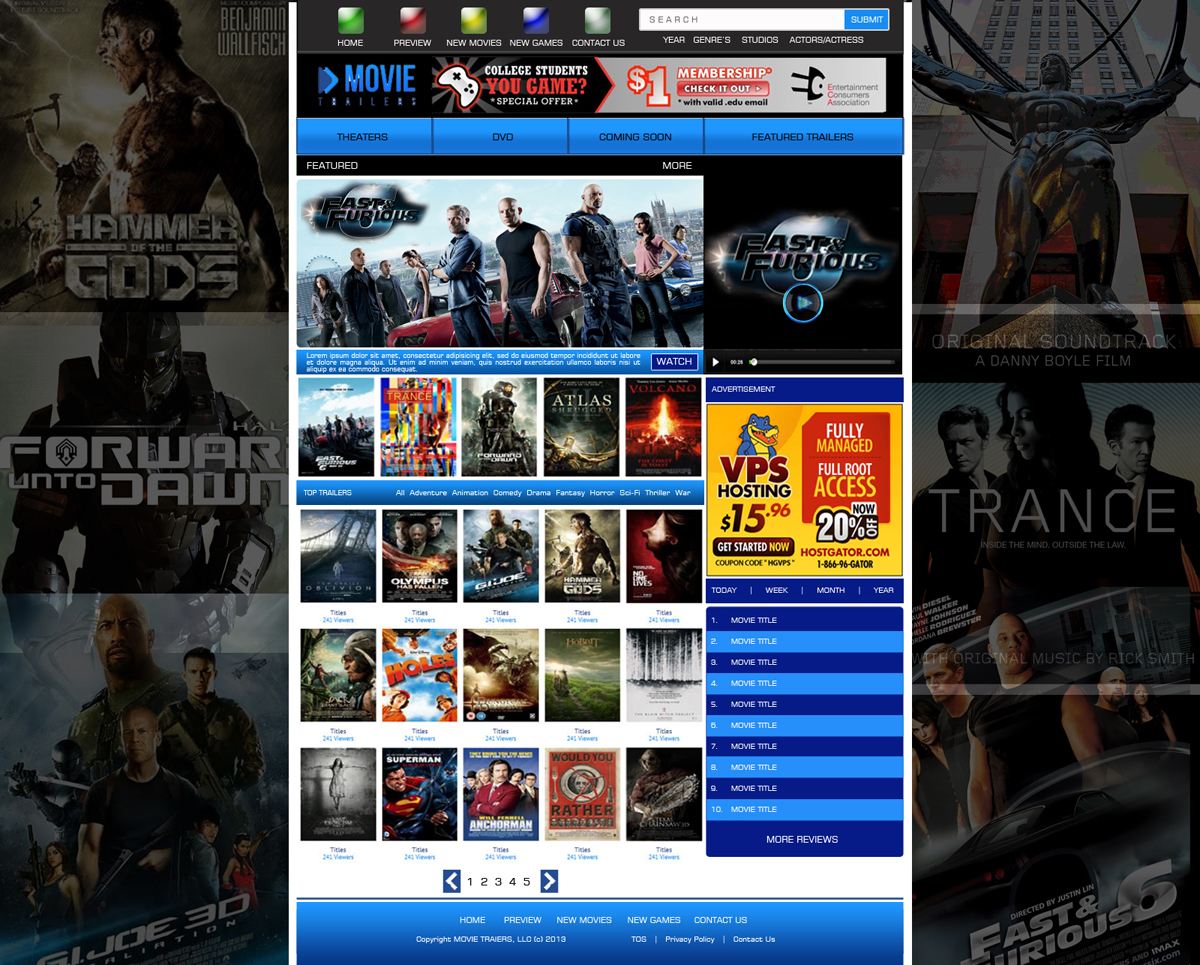Screen dimensions: 1200x965
Task: Open the Forward Unto Dawn featured thumbnail
Action: pyautogui.click(x=500, y=427)
